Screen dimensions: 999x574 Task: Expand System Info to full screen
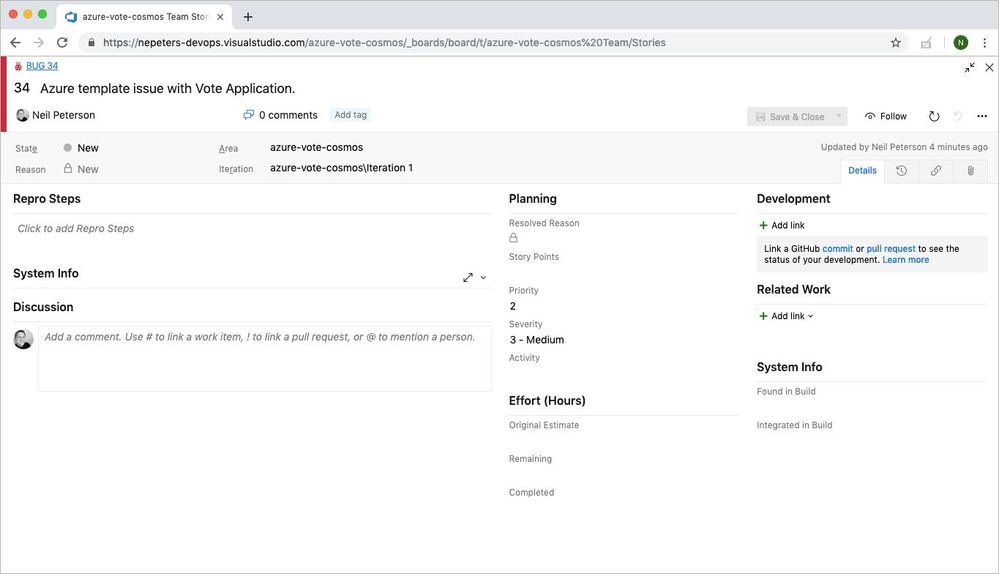[x=468, y=277]
